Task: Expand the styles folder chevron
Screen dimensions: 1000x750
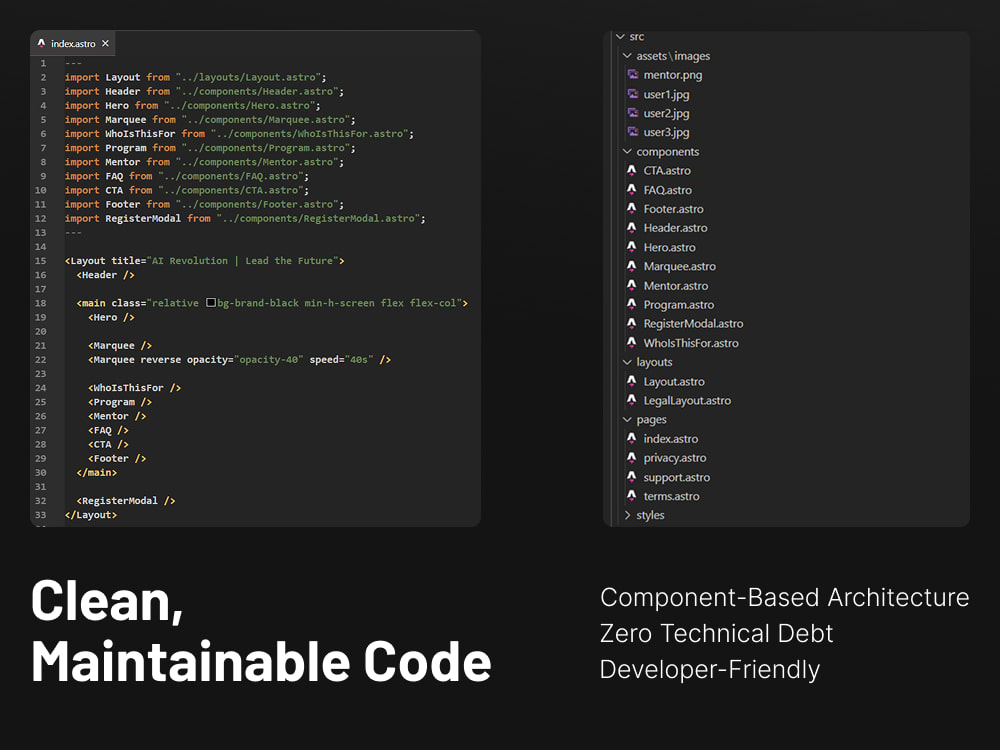Action: tap(628, 515)
